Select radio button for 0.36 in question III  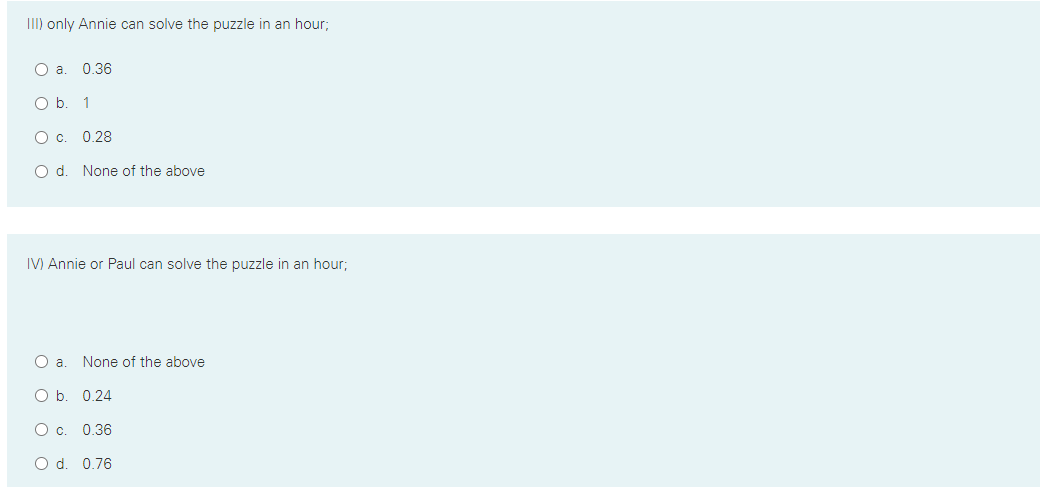pos(42,69)
